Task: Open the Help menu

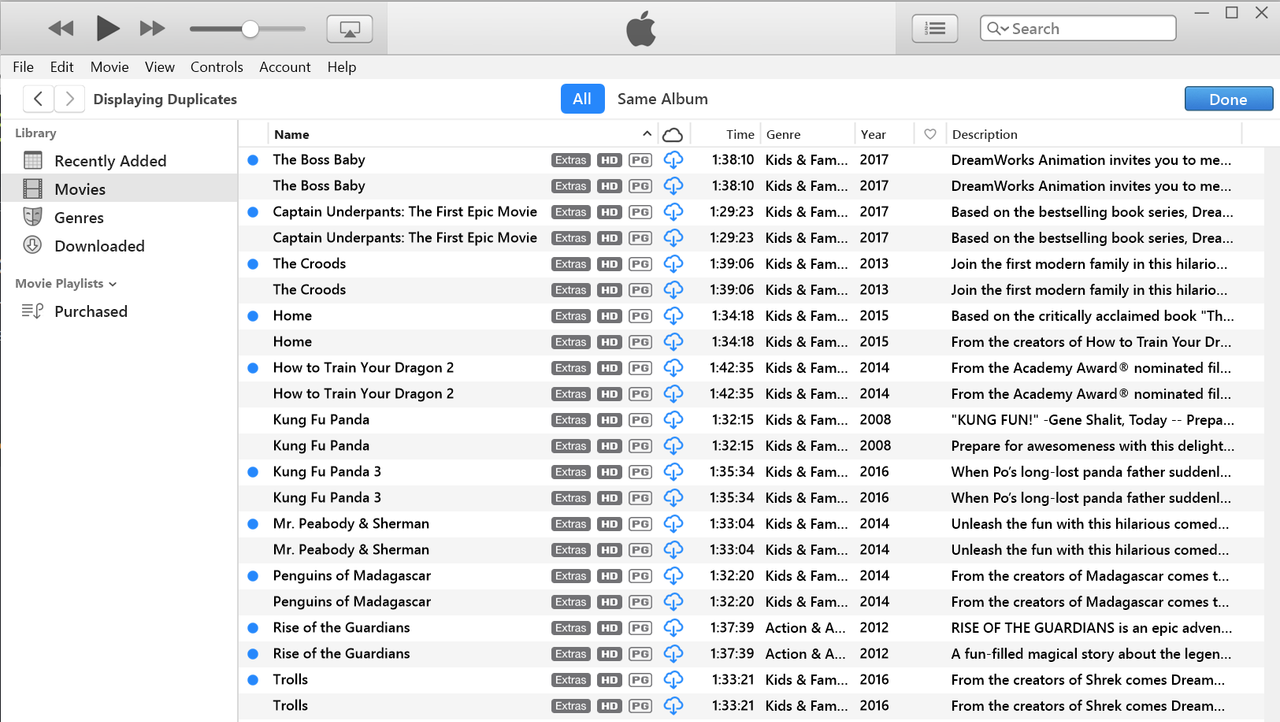Action: point(341,67)
